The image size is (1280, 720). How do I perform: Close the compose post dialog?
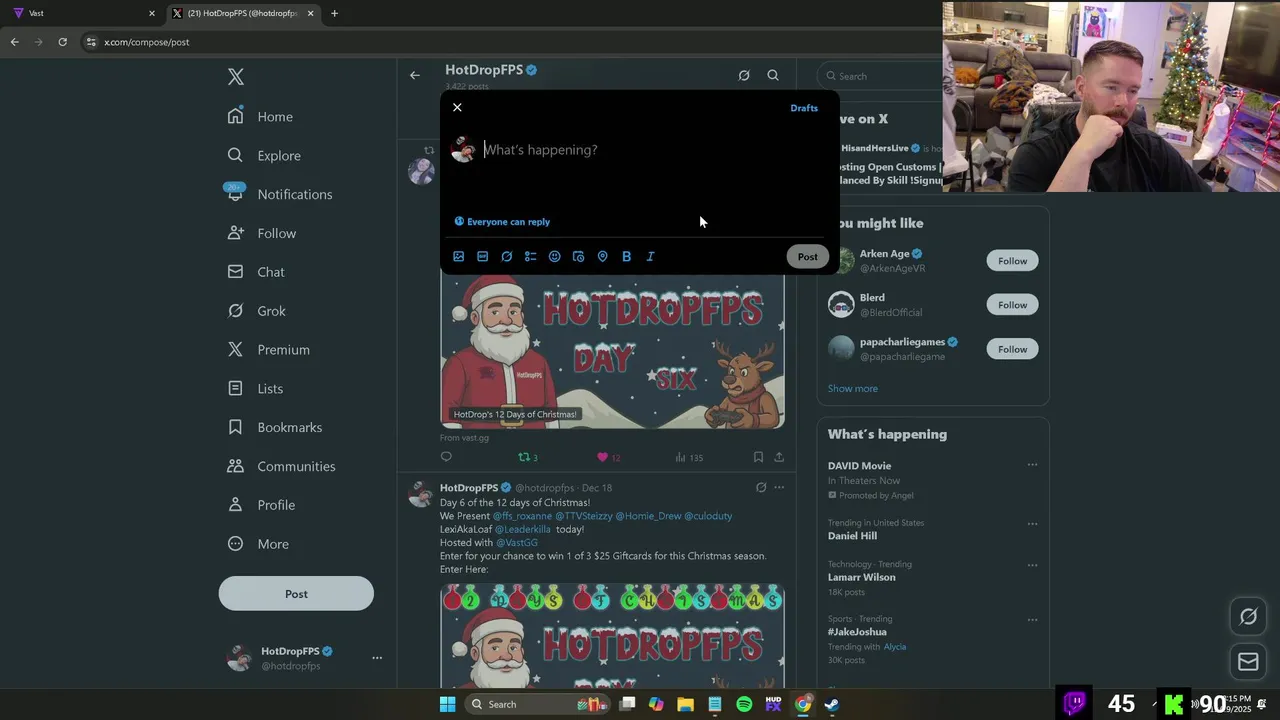[x=457, y=107]
